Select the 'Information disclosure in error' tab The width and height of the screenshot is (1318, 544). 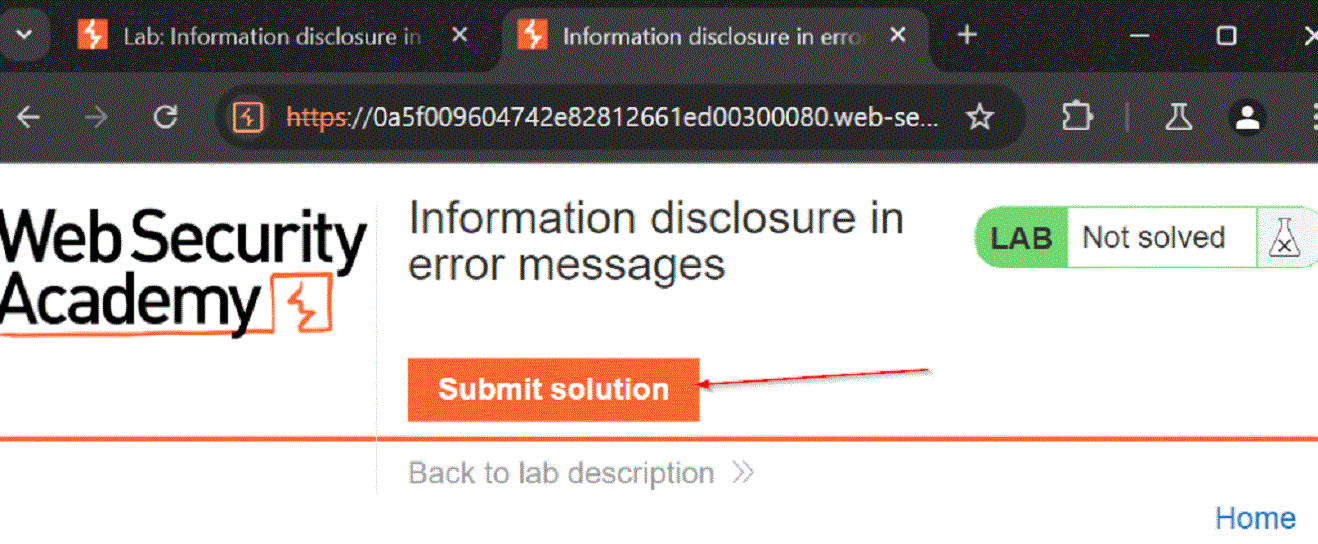pos(700,36)
